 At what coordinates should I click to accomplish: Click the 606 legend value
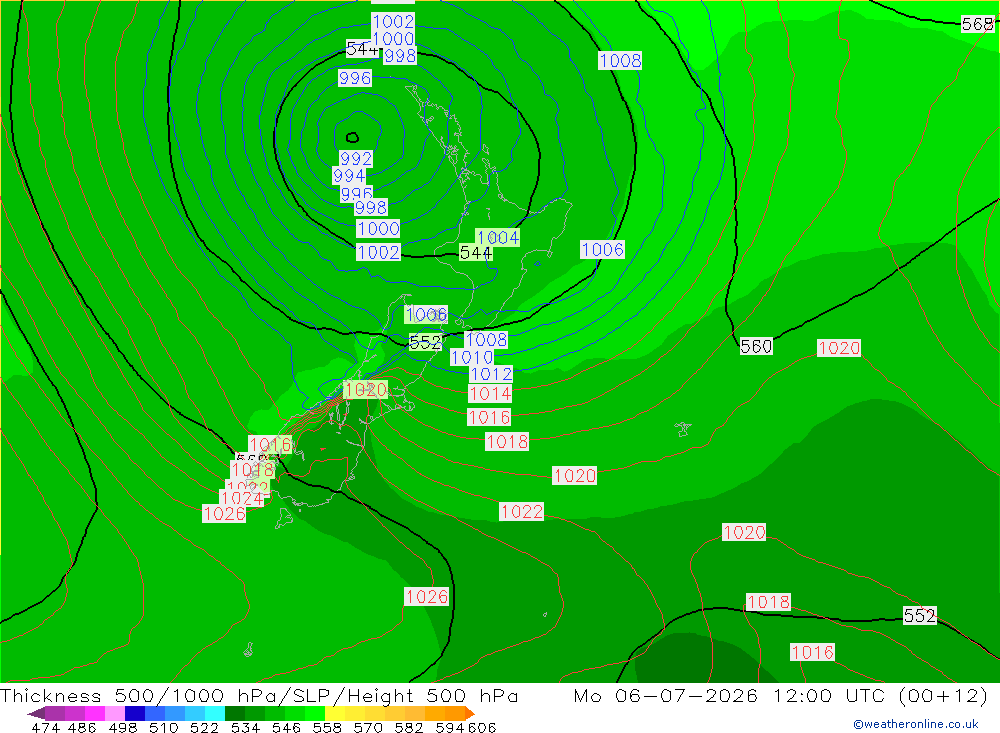tap(482, 728)
